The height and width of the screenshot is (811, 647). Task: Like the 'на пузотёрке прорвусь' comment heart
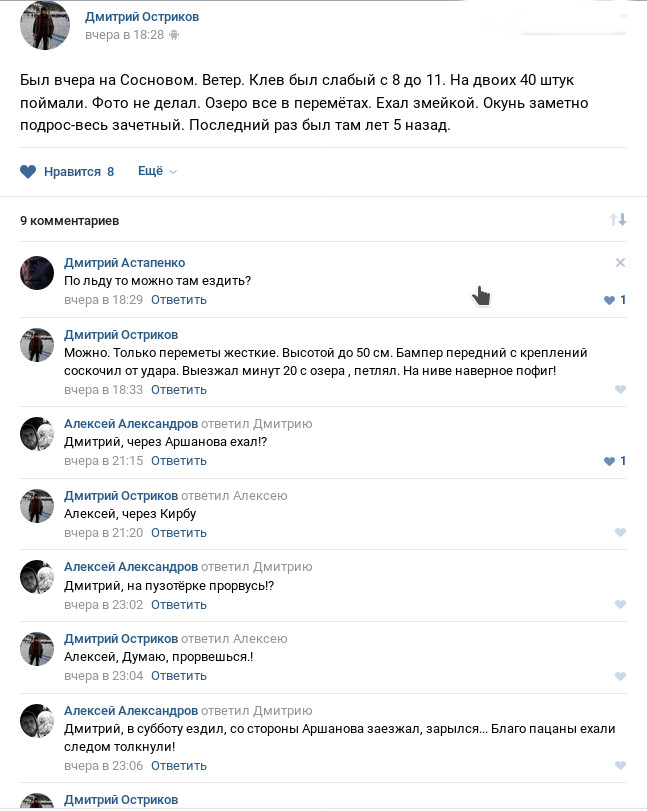[x=620, y=604]
